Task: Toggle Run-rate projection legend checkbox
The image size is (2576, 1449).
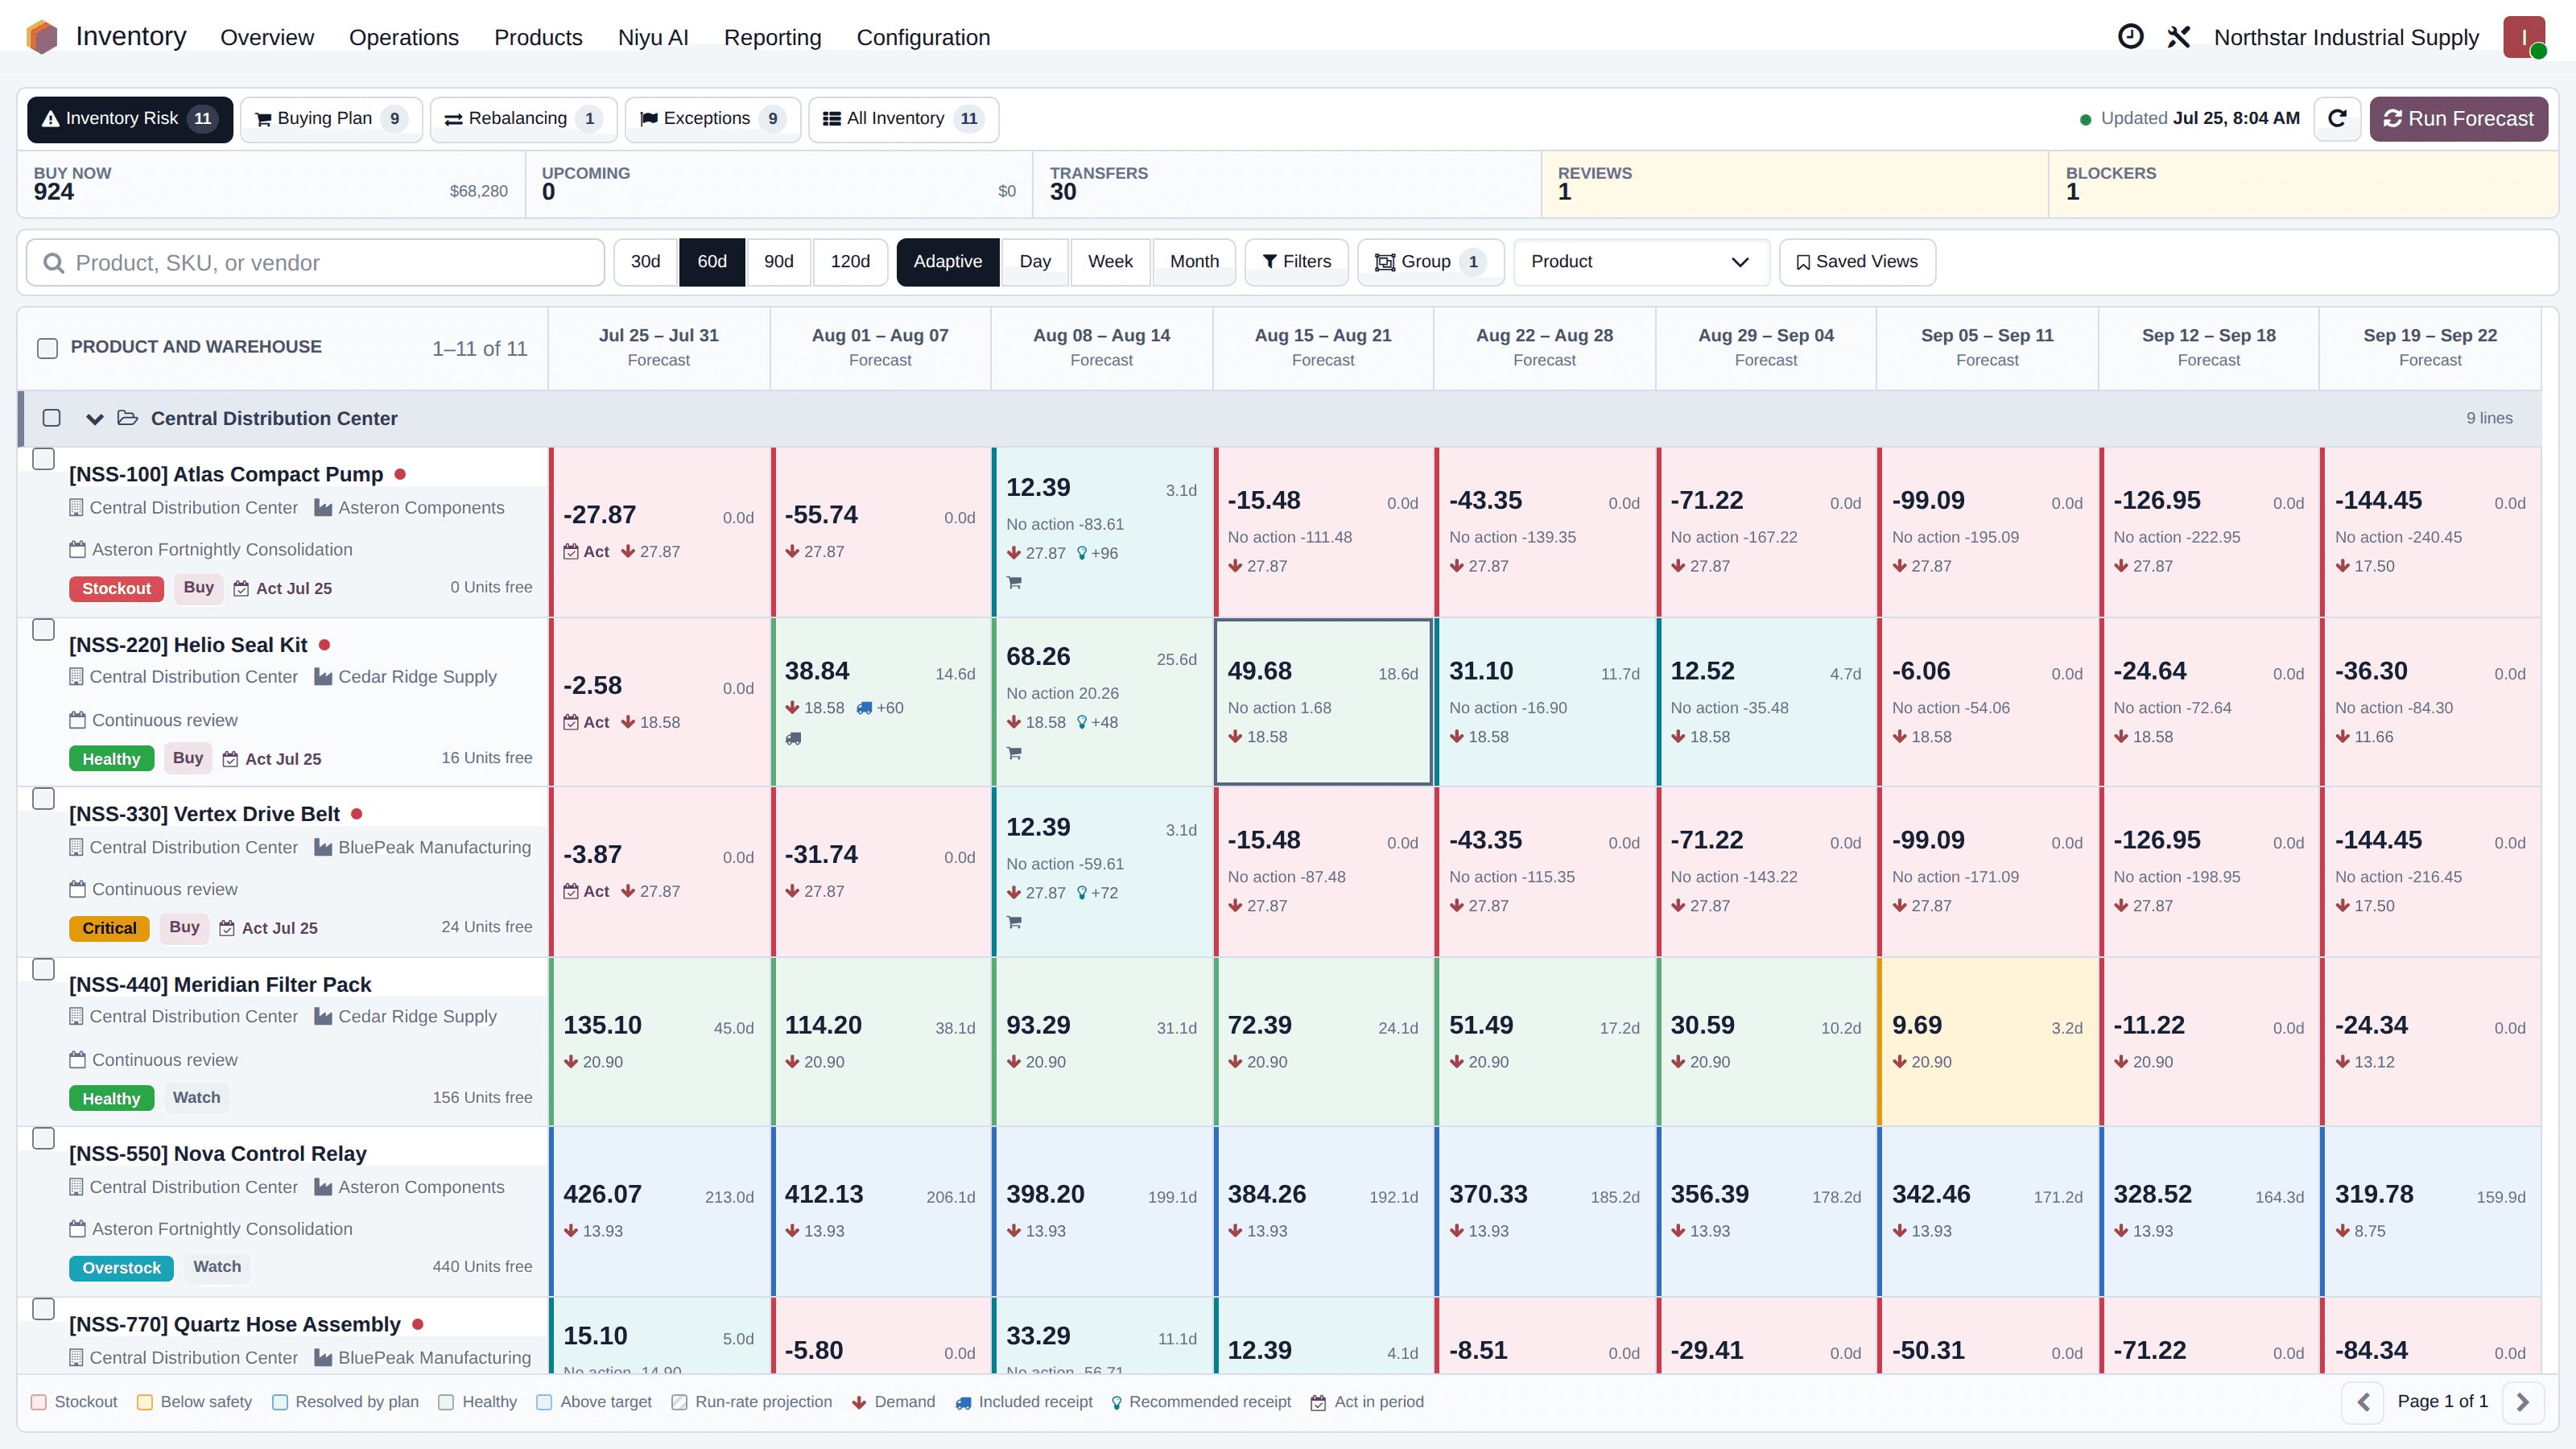Action: pyautogui.click(x=680, y=1402)
